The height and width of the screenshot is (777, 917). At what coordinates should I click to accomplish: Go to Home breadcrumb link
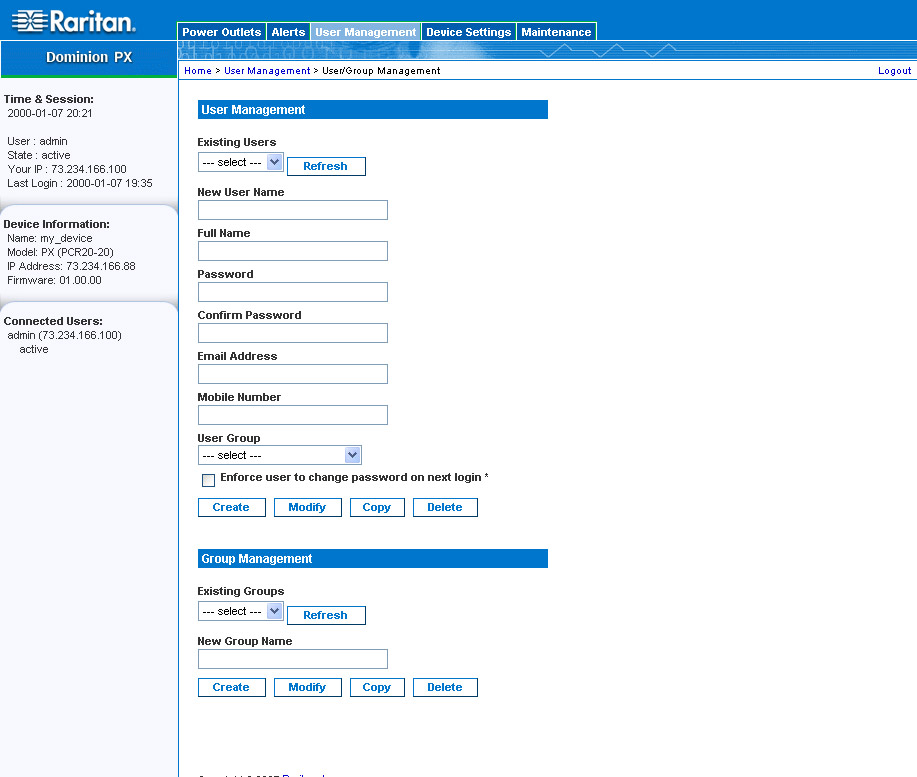pos(197,71)
